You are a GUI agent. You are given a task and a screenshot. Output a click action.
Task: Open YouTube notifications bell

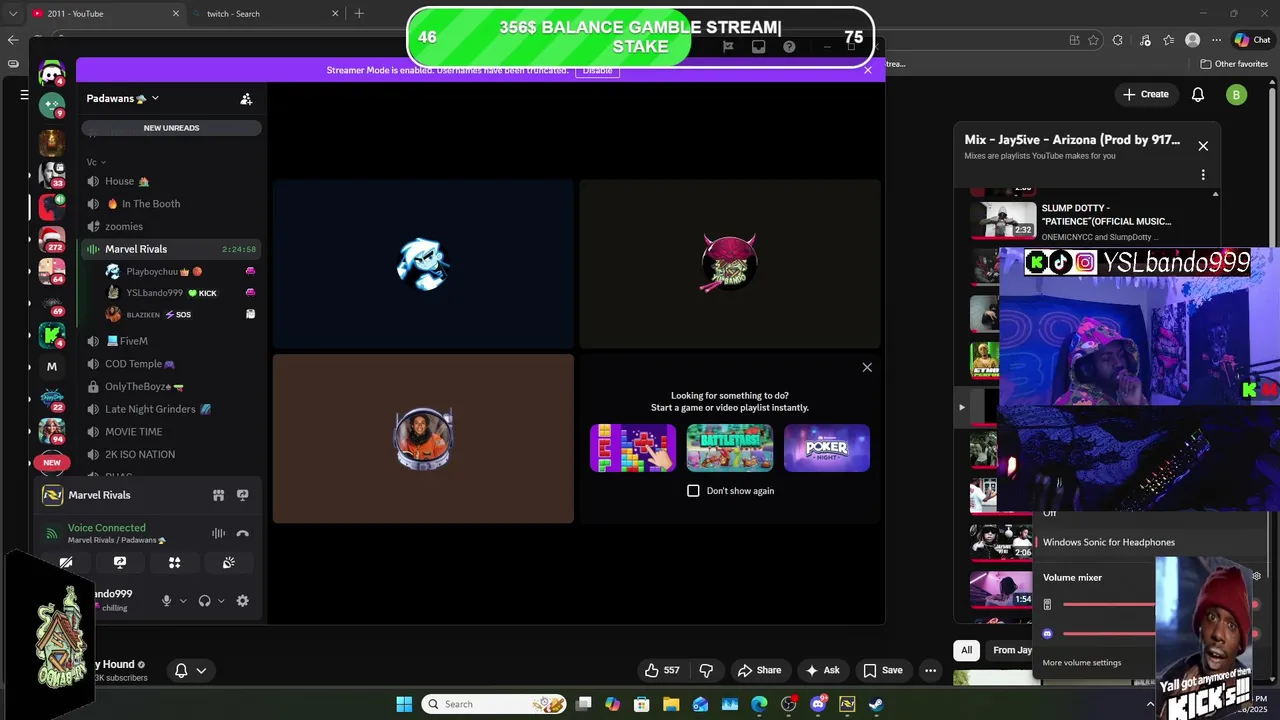pyautogui.click(x=1198, y=94)
